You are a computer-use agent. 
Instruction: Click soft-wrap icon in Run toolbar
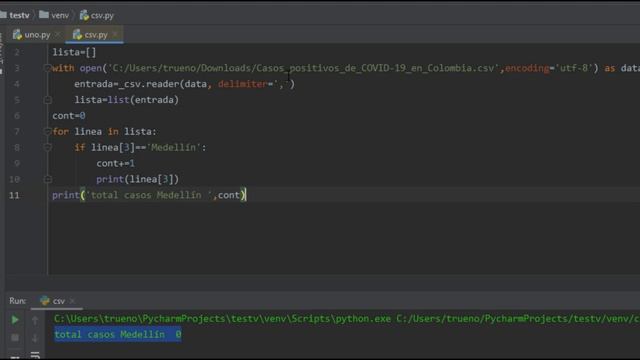35,354
